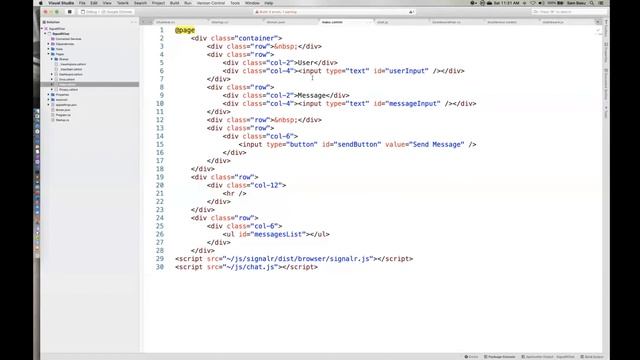Select libman.json in the Solution tree
Screen dimensions: 640x360
click(x=63, y=110)
